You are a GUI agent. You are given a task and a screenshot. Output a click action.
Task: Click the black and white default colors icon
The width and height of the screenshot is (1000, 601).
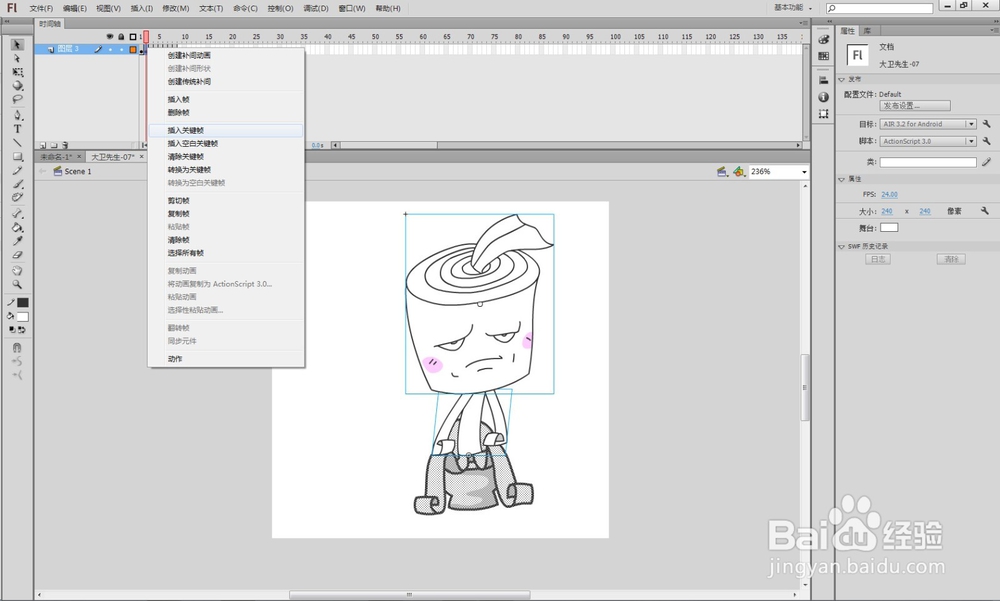pos(12,330)
